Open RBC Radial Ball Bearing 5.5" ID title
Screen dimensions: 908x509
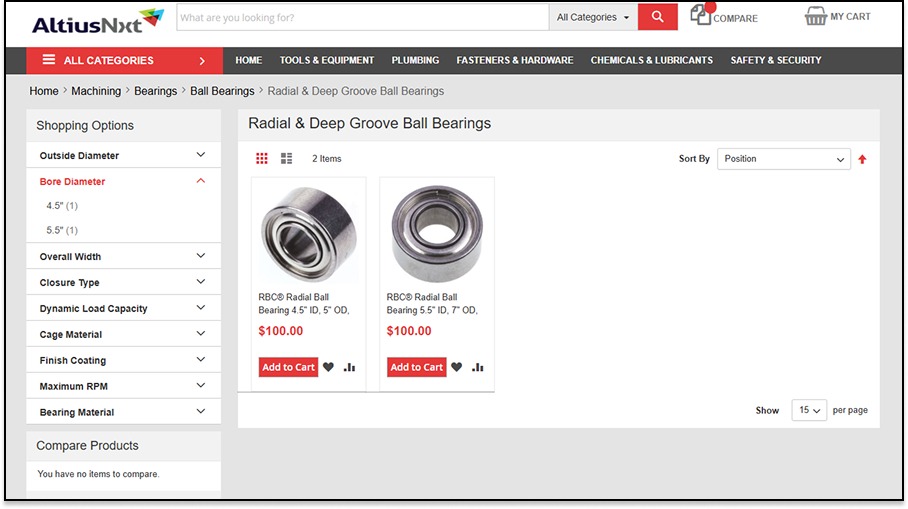tap(432, 303)
